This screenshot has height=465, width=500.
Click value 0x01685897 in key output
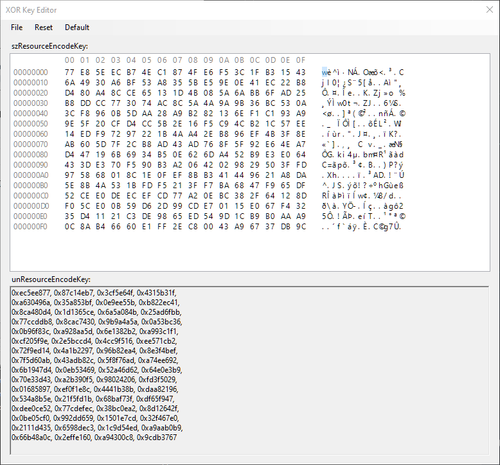[31, 389]
